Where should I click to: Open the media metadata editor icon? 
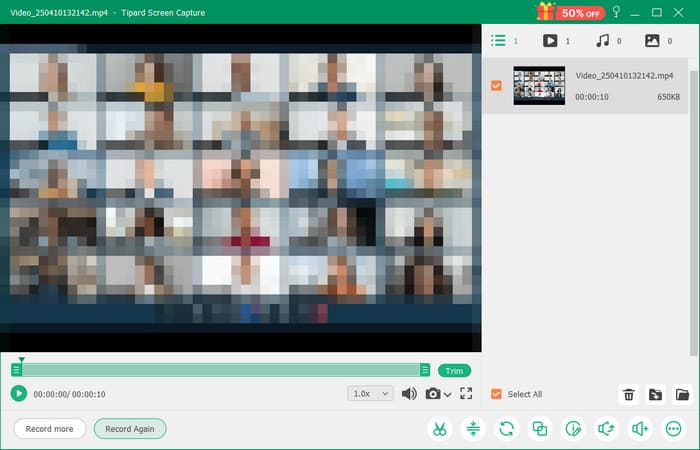[573, 429]
